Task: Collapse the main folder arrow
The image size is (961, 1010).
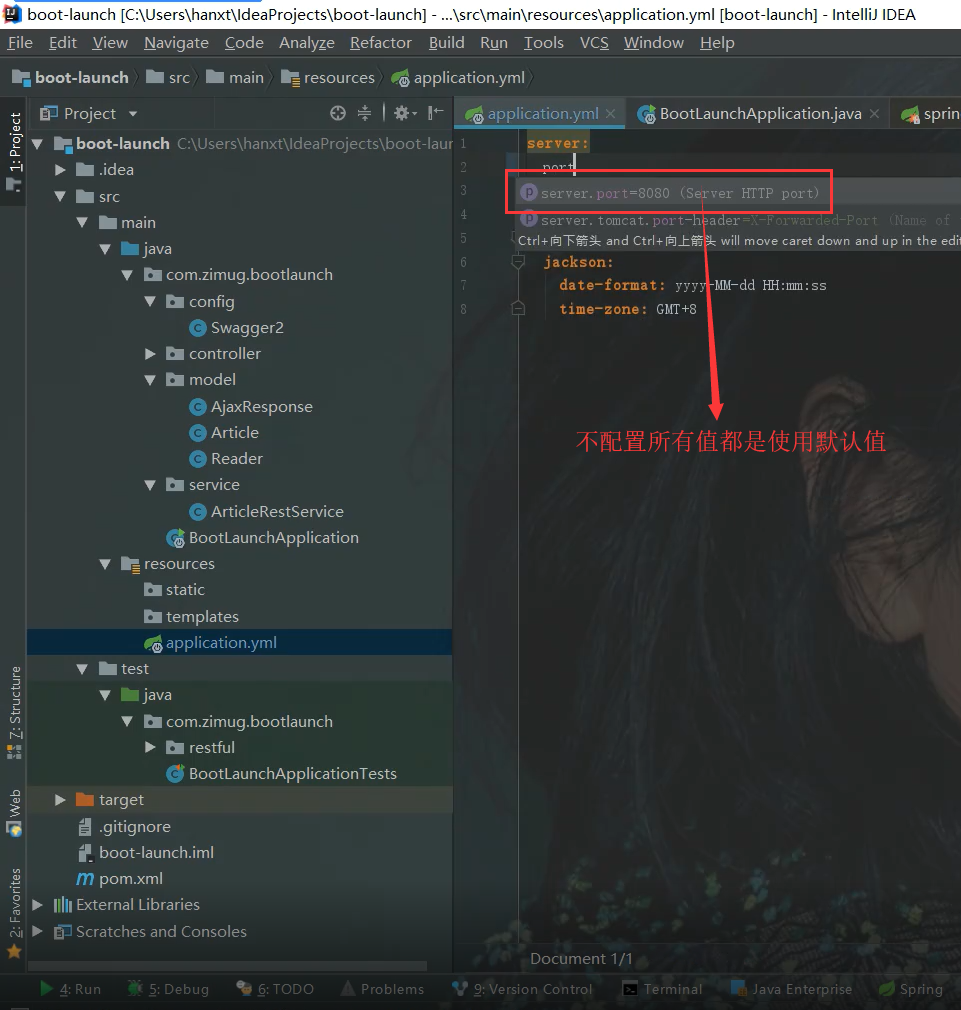Action: click(82, 223)
